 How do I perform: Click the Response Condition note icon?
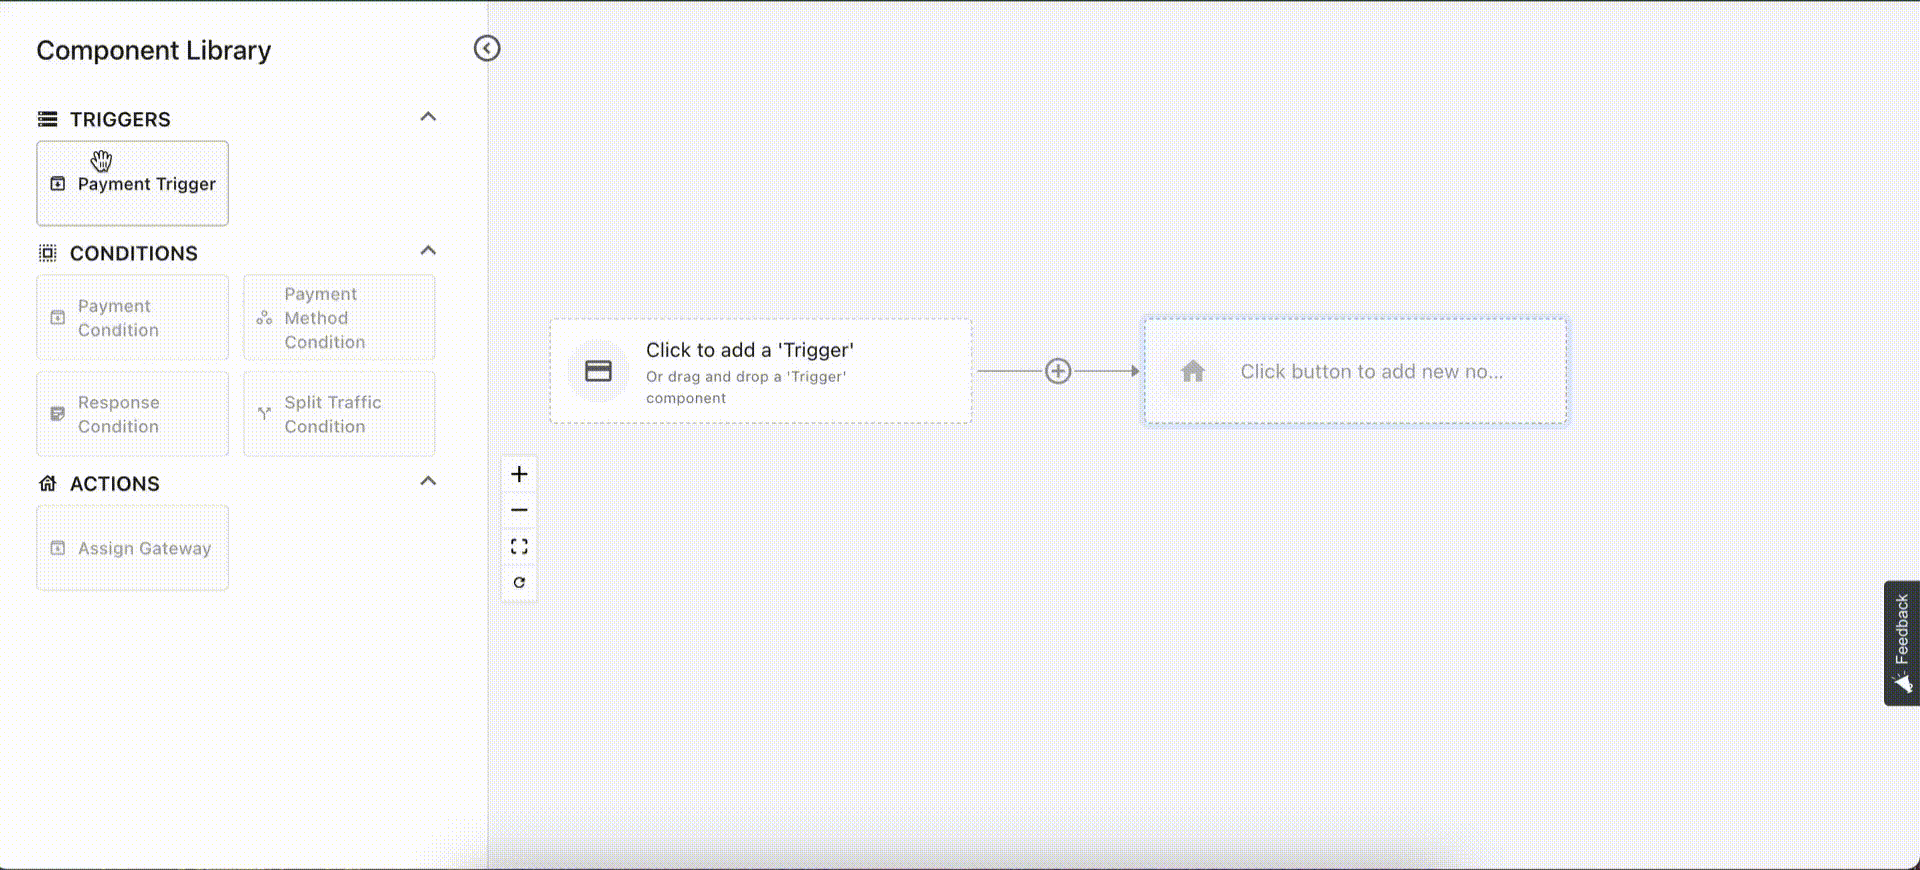click(x=58, y=414)
